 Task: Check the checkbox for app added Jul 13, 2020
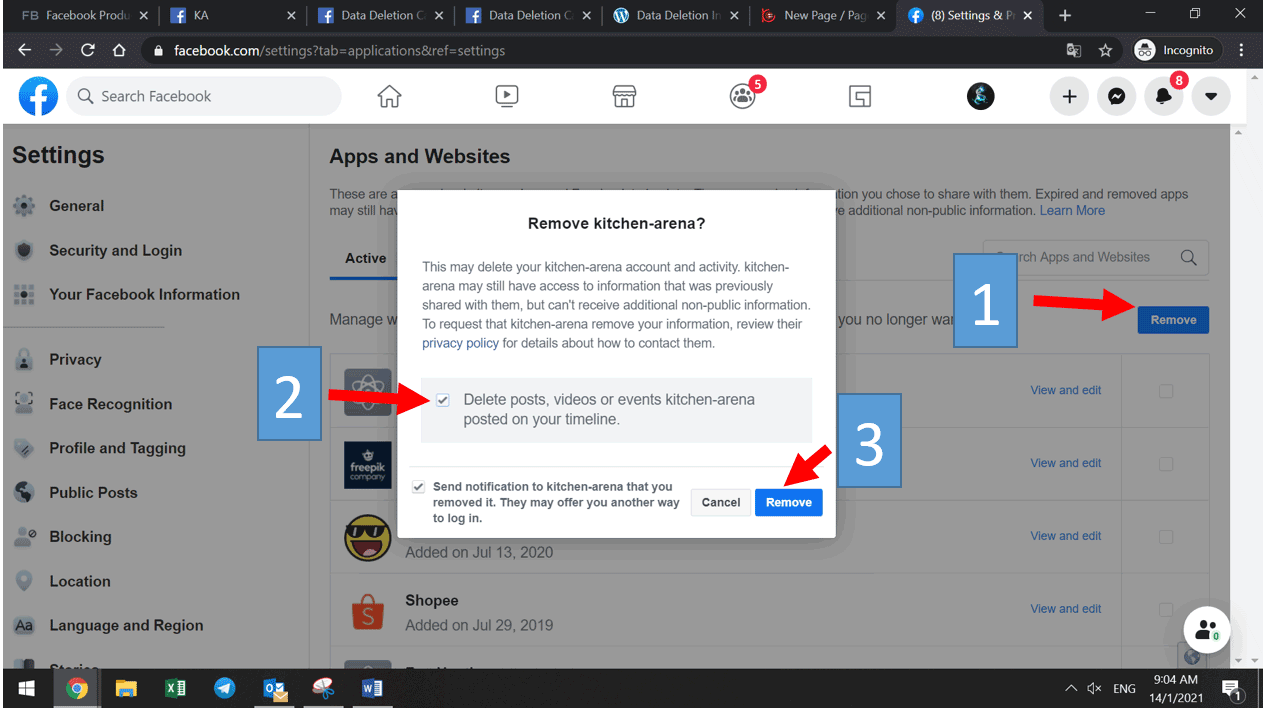point(1166,537)
